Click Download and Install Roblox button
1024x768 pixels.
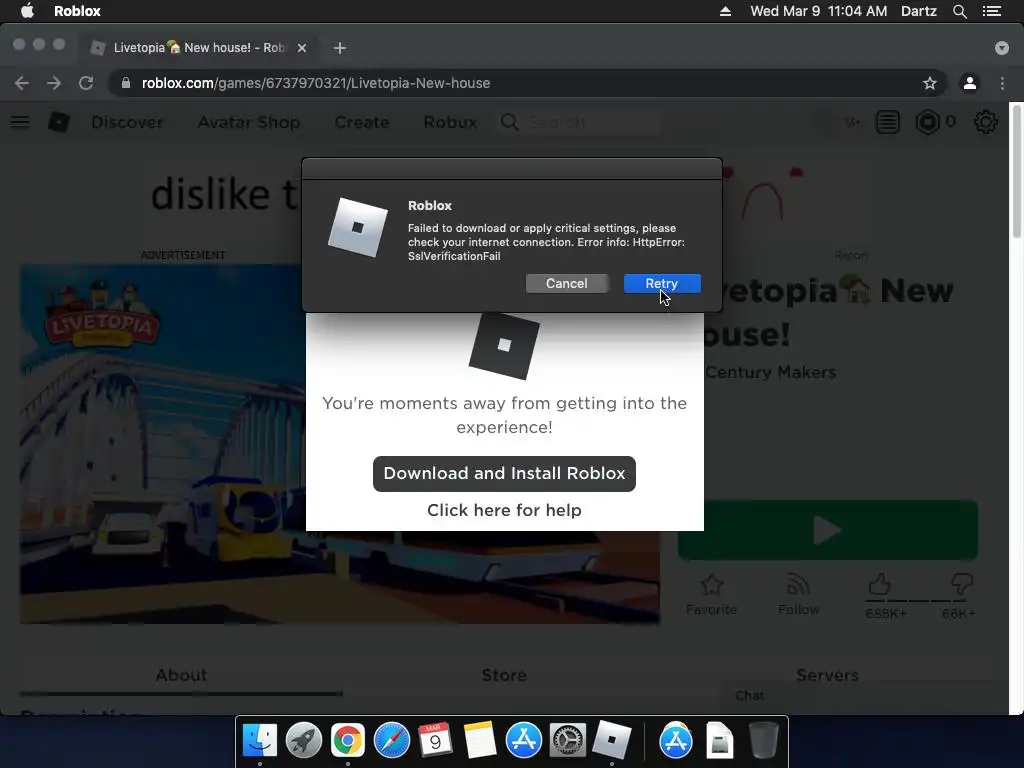click(x=504, y=473)
